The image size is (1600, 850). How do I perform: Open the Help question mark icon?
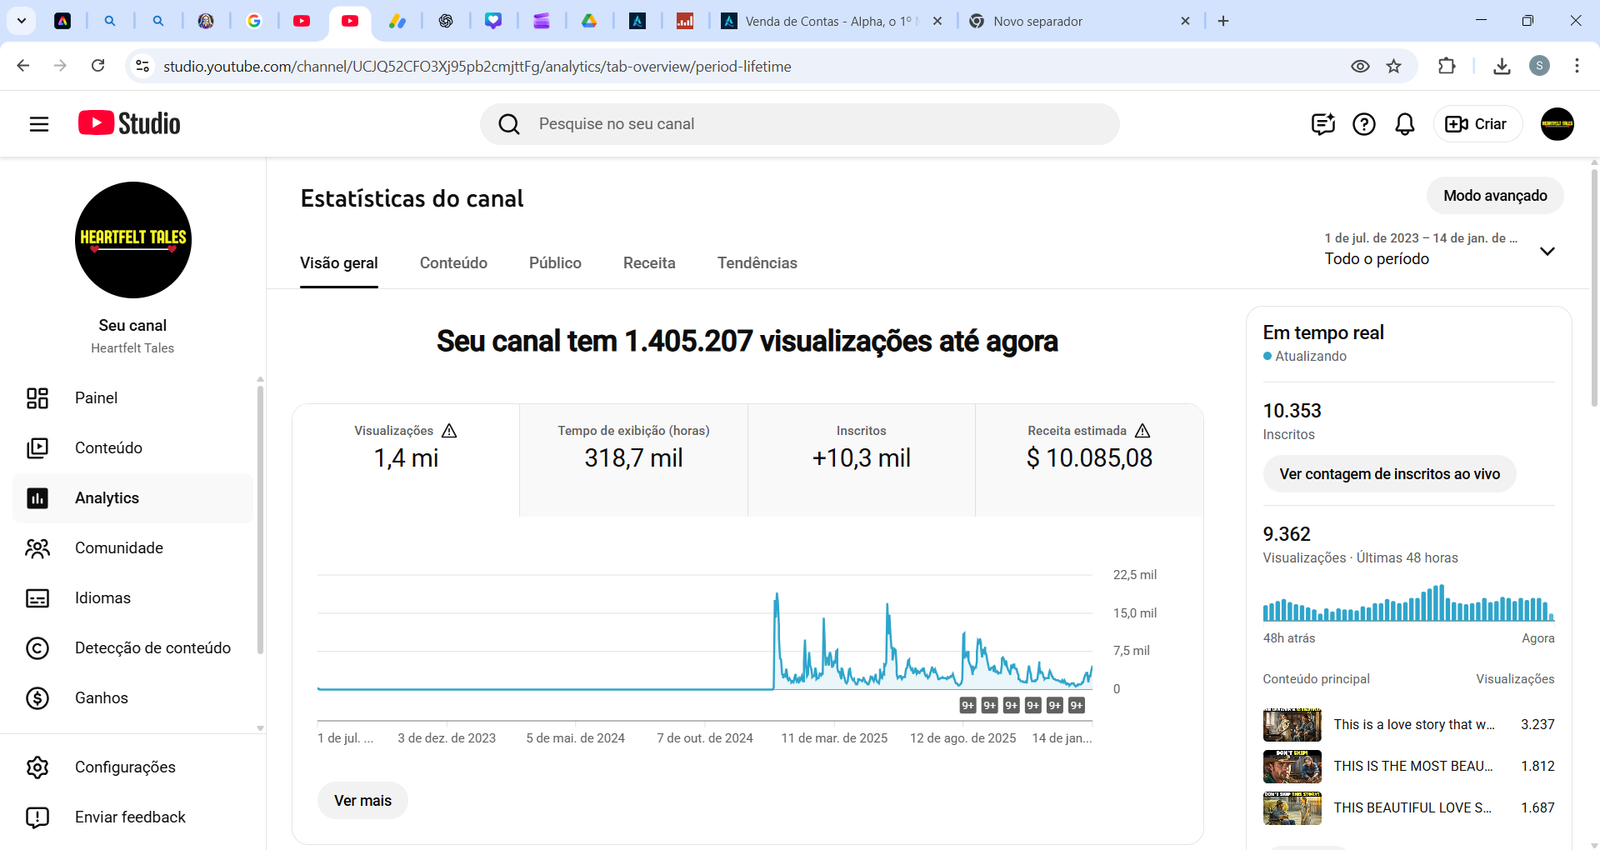pos(1364,124)
